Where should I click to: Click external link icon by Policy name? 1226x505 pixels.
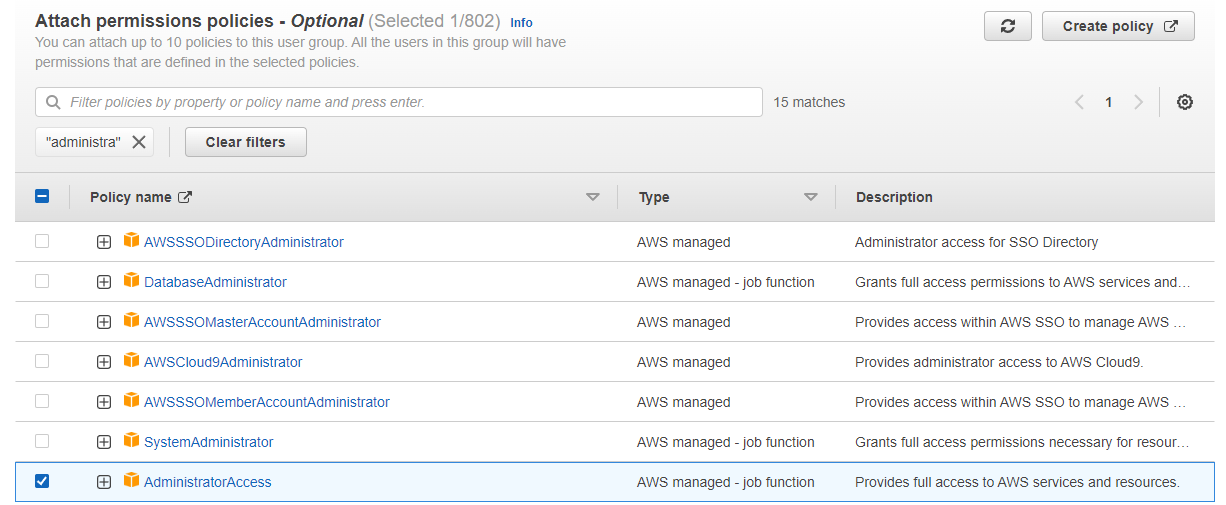coord(185,197)
